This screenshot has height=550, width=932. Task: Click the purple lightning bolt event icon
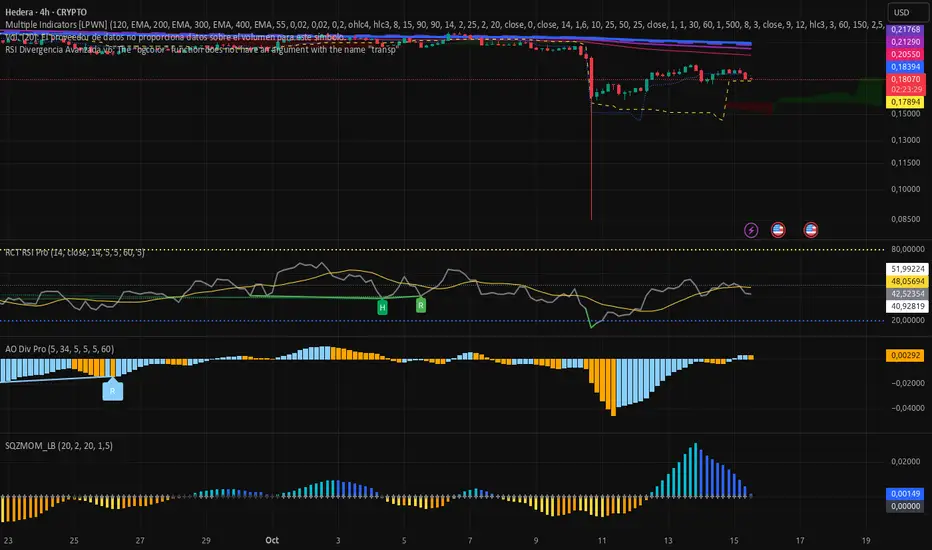[x=752, y=229]
